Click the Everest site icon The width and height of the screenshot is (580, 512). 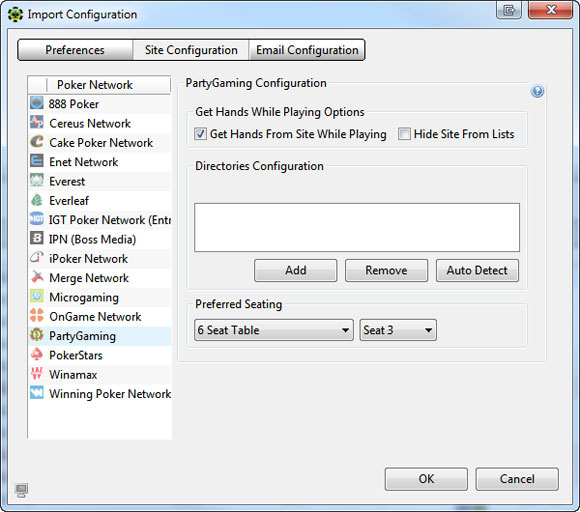(x=37, y=180)
